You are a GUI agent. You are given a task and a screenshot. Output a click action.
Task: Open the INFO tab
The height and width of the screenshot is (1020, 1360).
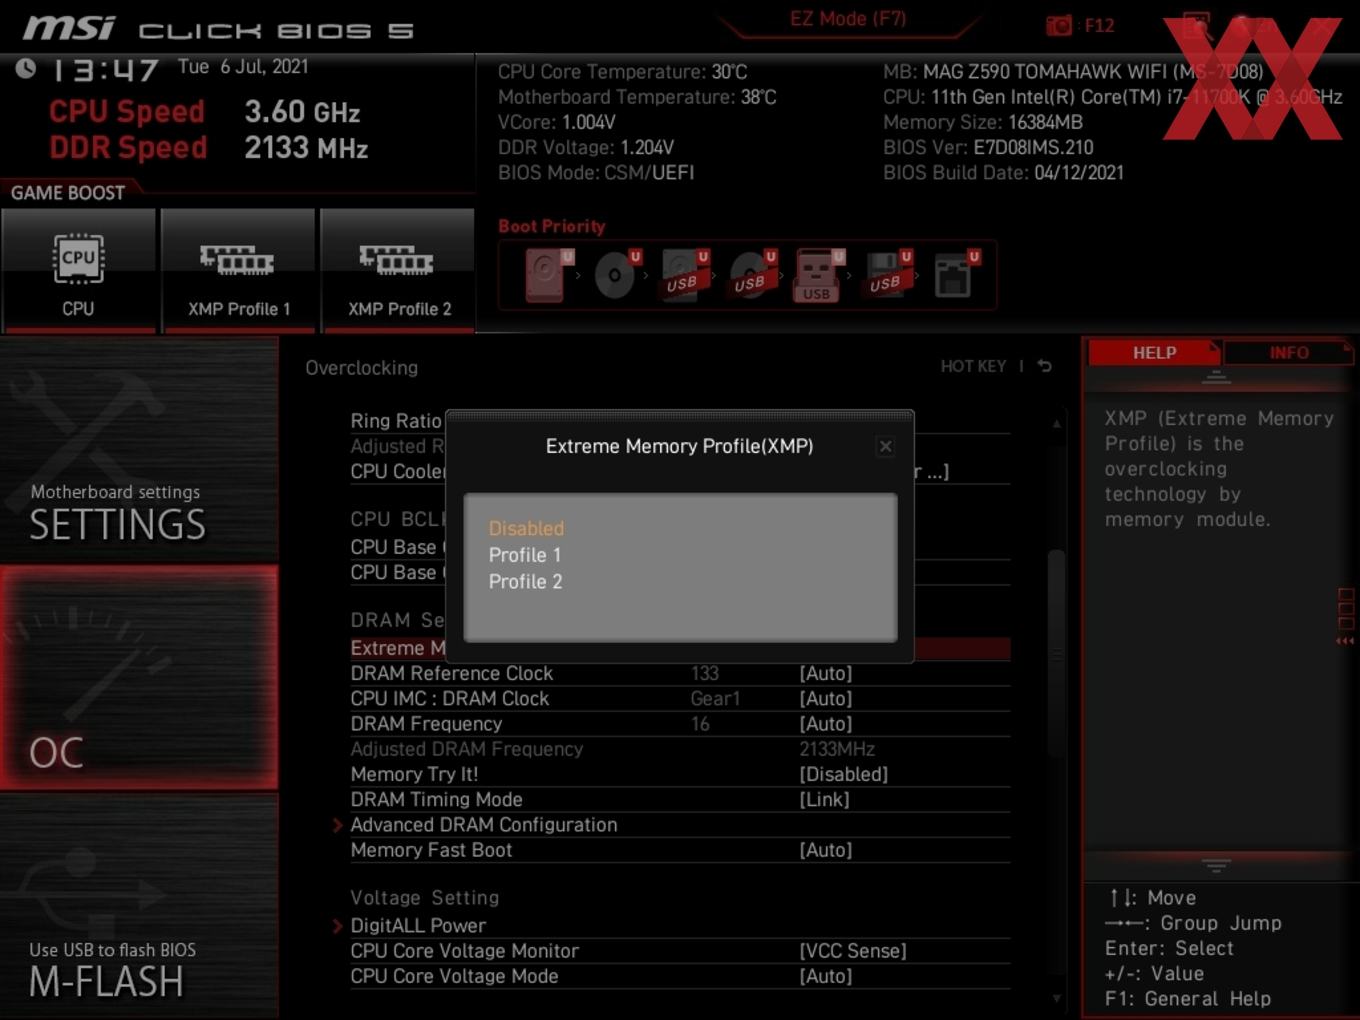tap(1288, 353)
